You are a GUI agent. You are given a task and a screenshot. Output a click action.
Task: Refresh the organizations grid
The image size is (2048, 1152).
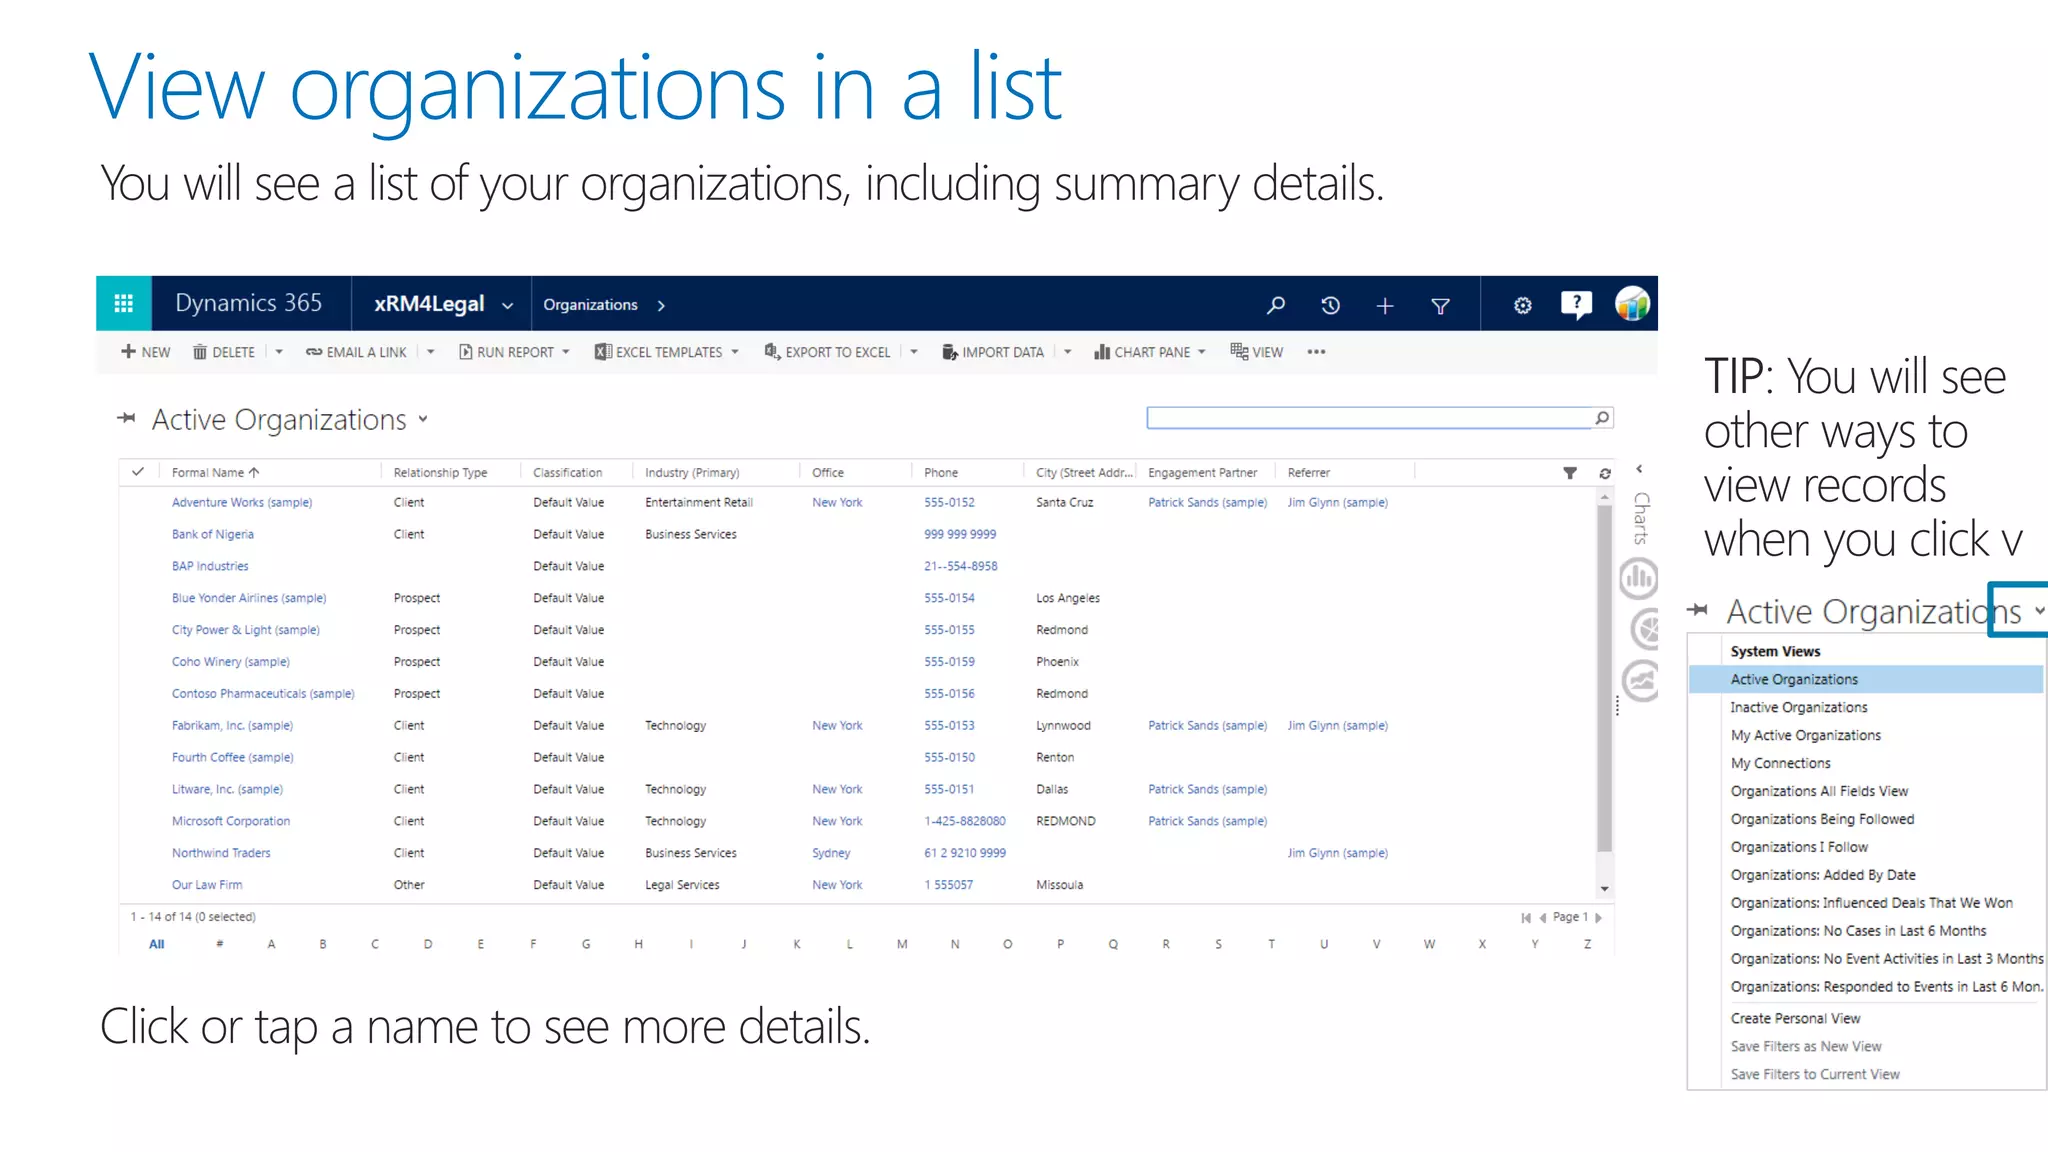1605,473
